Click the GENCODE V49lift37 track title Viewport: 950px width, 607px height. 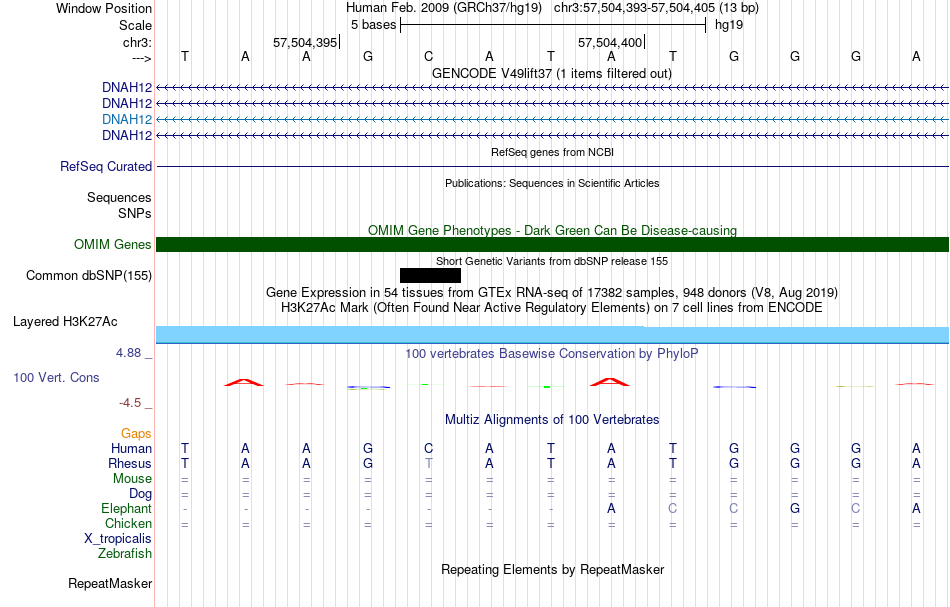552,73
